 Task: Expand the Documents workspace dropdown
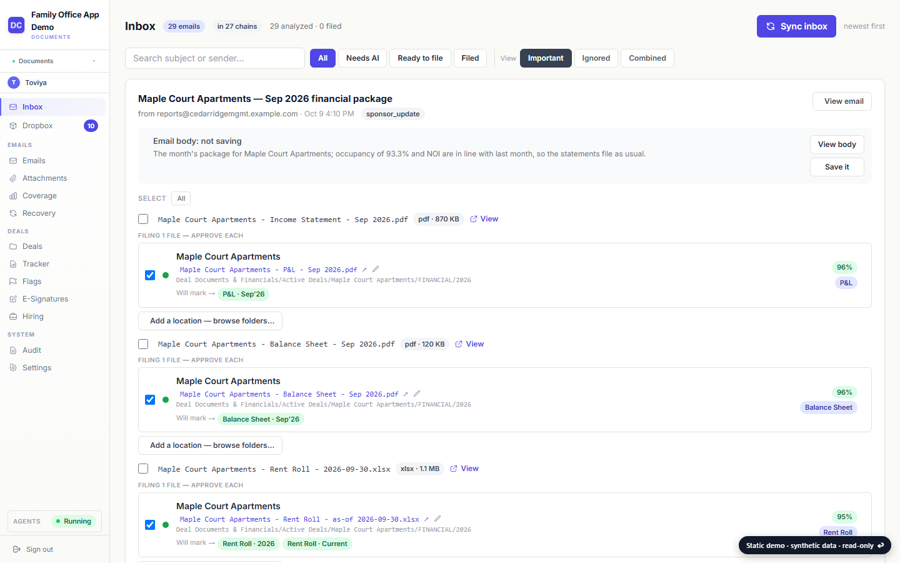tap(54, 61)
